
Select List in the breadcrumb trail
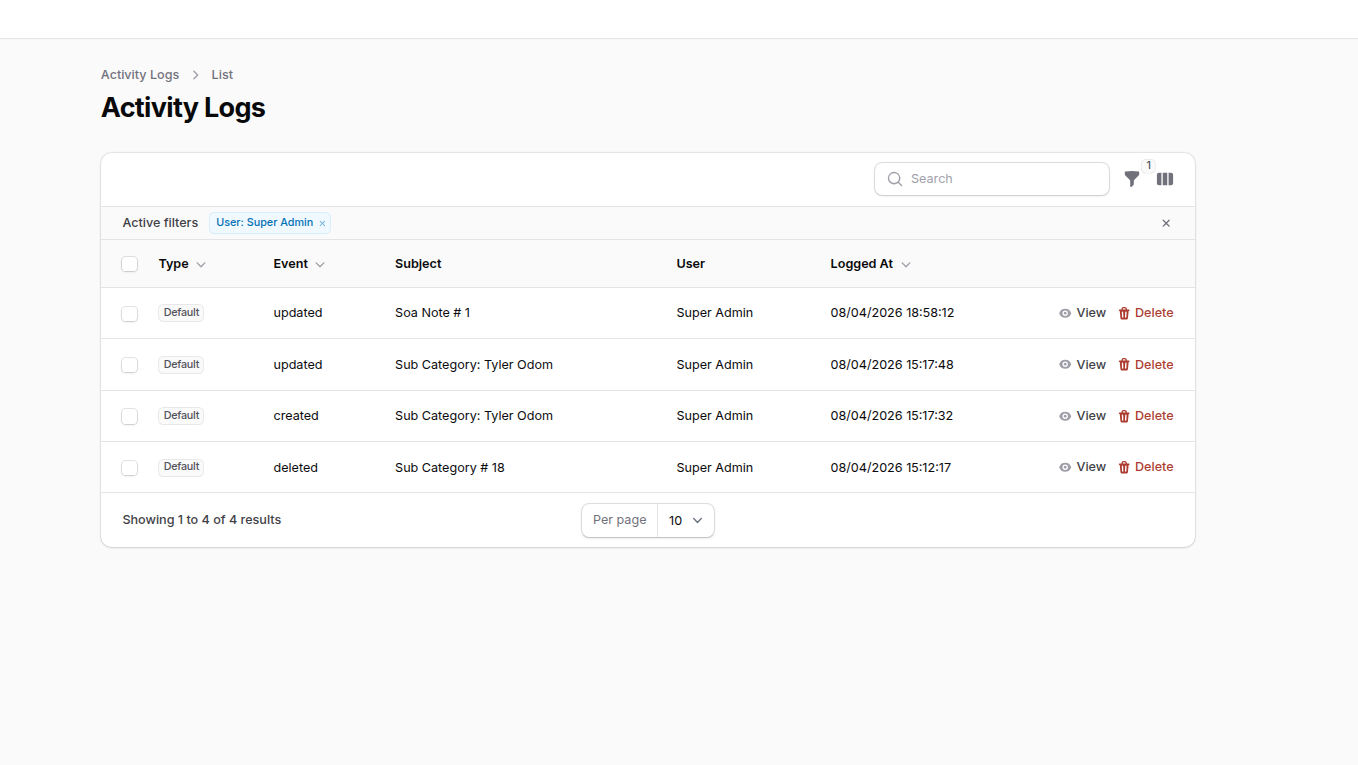pos(221,74)
